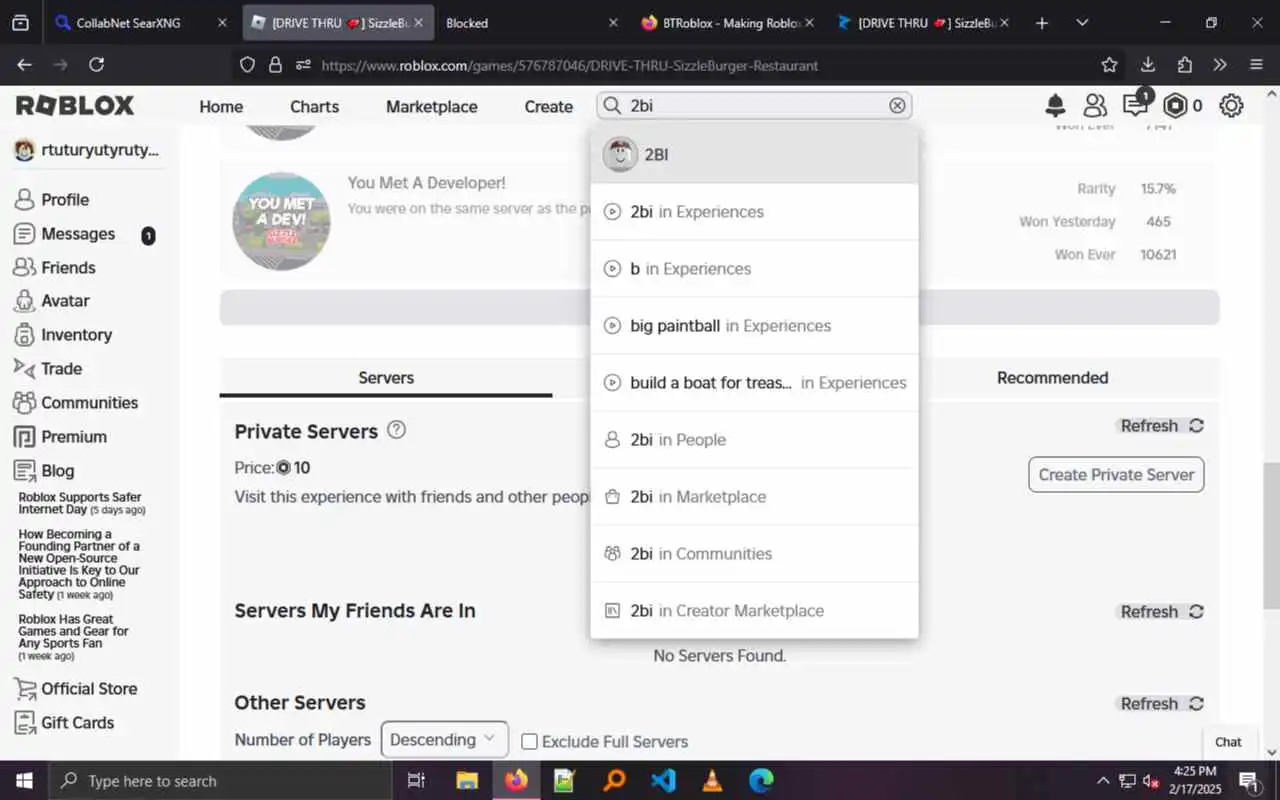Search 2bi in Communities

click(754, 554)
